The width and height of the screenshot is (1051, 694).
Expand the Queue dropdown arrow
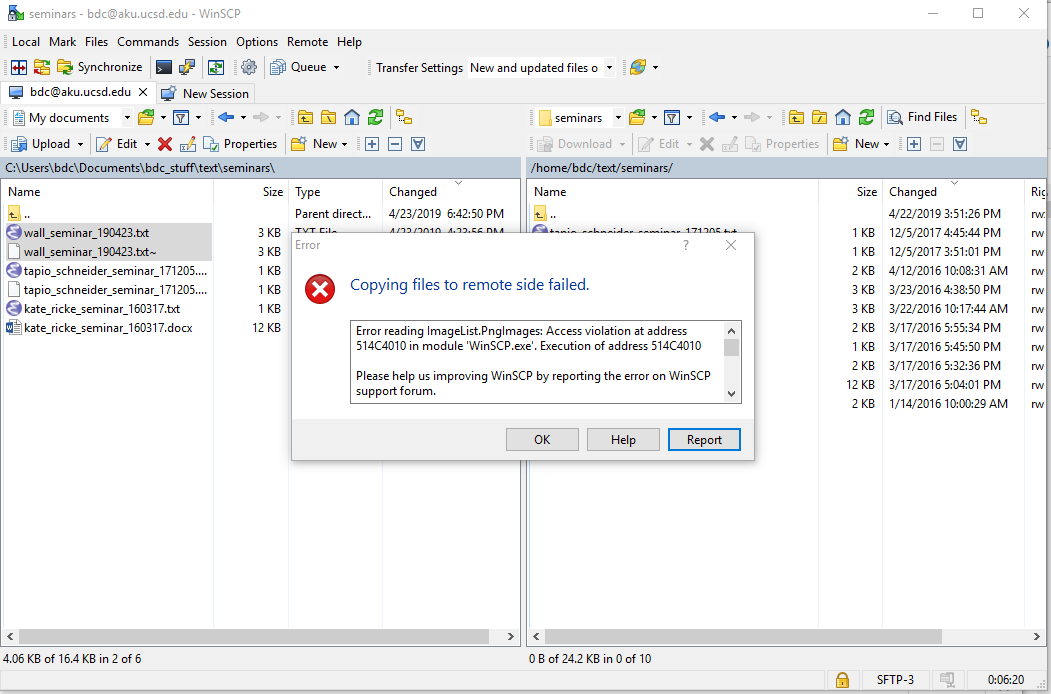pos(336,68)
